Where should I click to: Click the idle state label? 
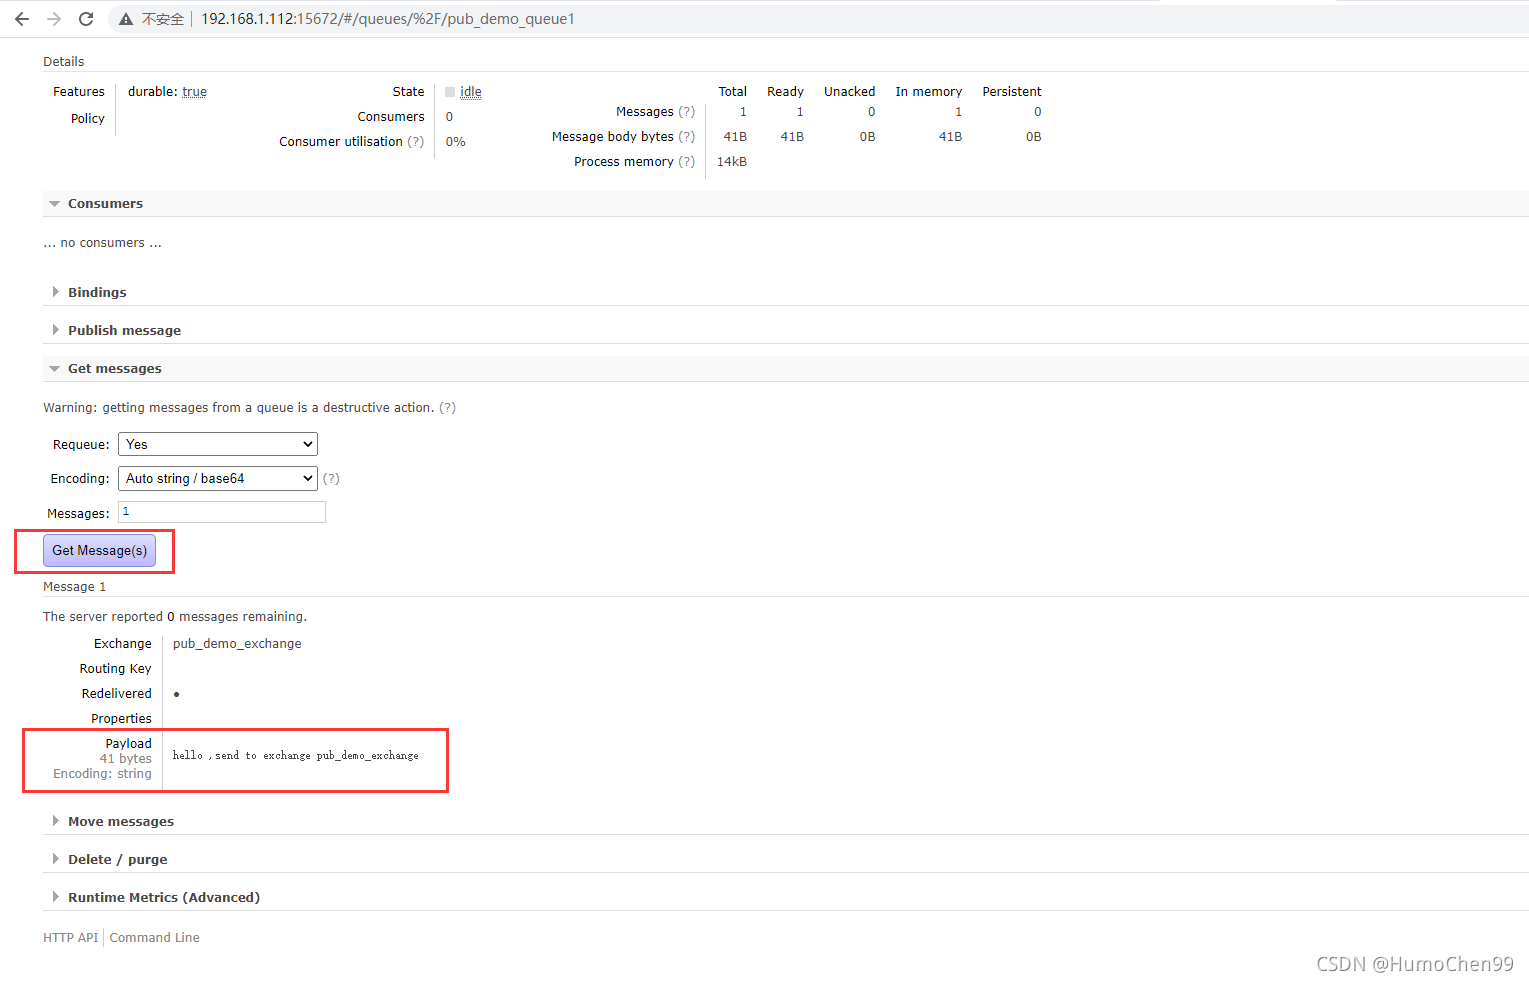tap(471, 92)
